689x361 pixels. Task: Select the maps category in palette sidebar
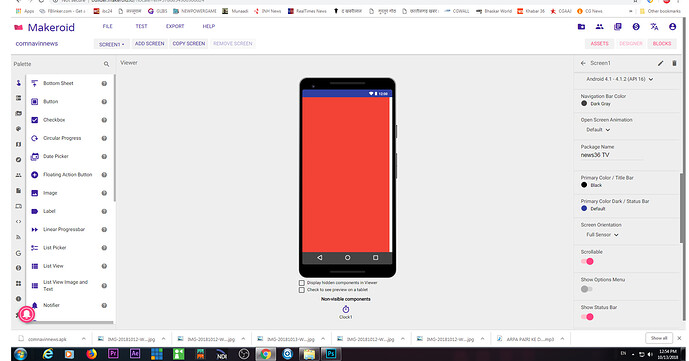(18, 144)
